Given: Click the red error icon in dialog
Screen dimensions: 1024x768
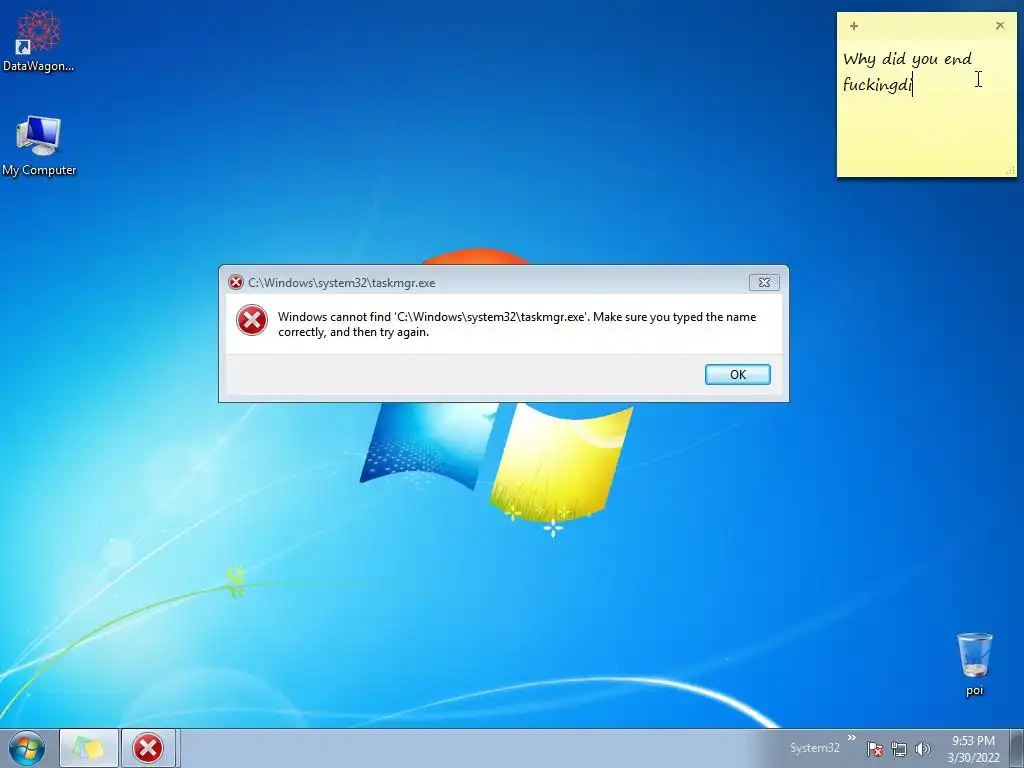Looking at the screenshot, I should tap(251, 320).
